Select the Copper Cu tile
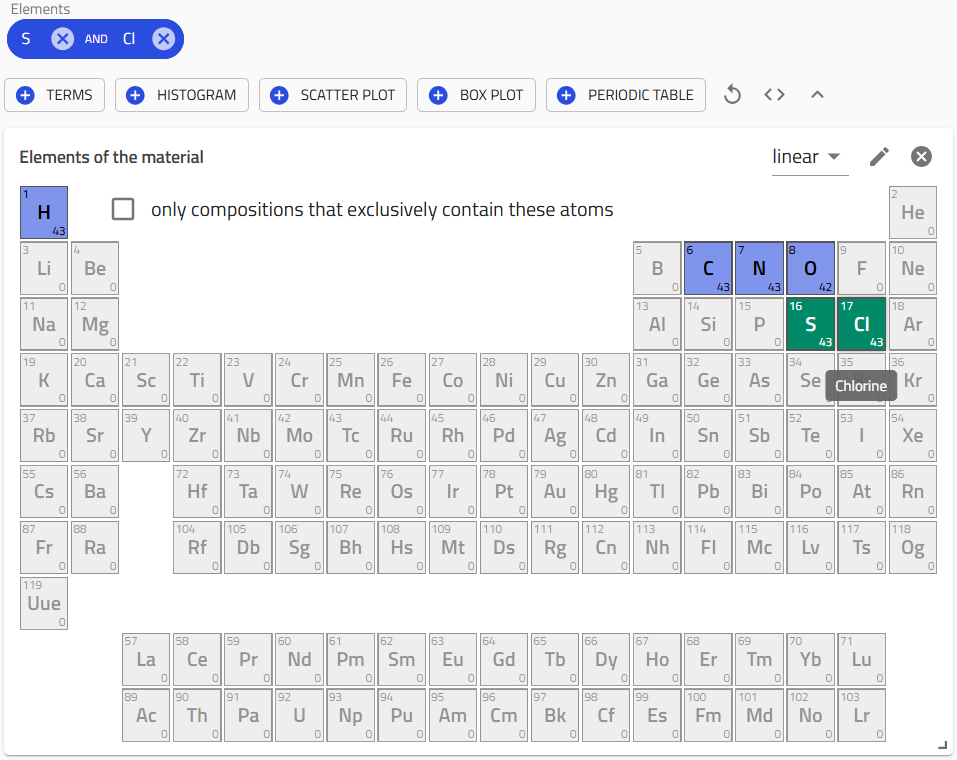This screenshot has height=760, width=957. click(555, 380)
